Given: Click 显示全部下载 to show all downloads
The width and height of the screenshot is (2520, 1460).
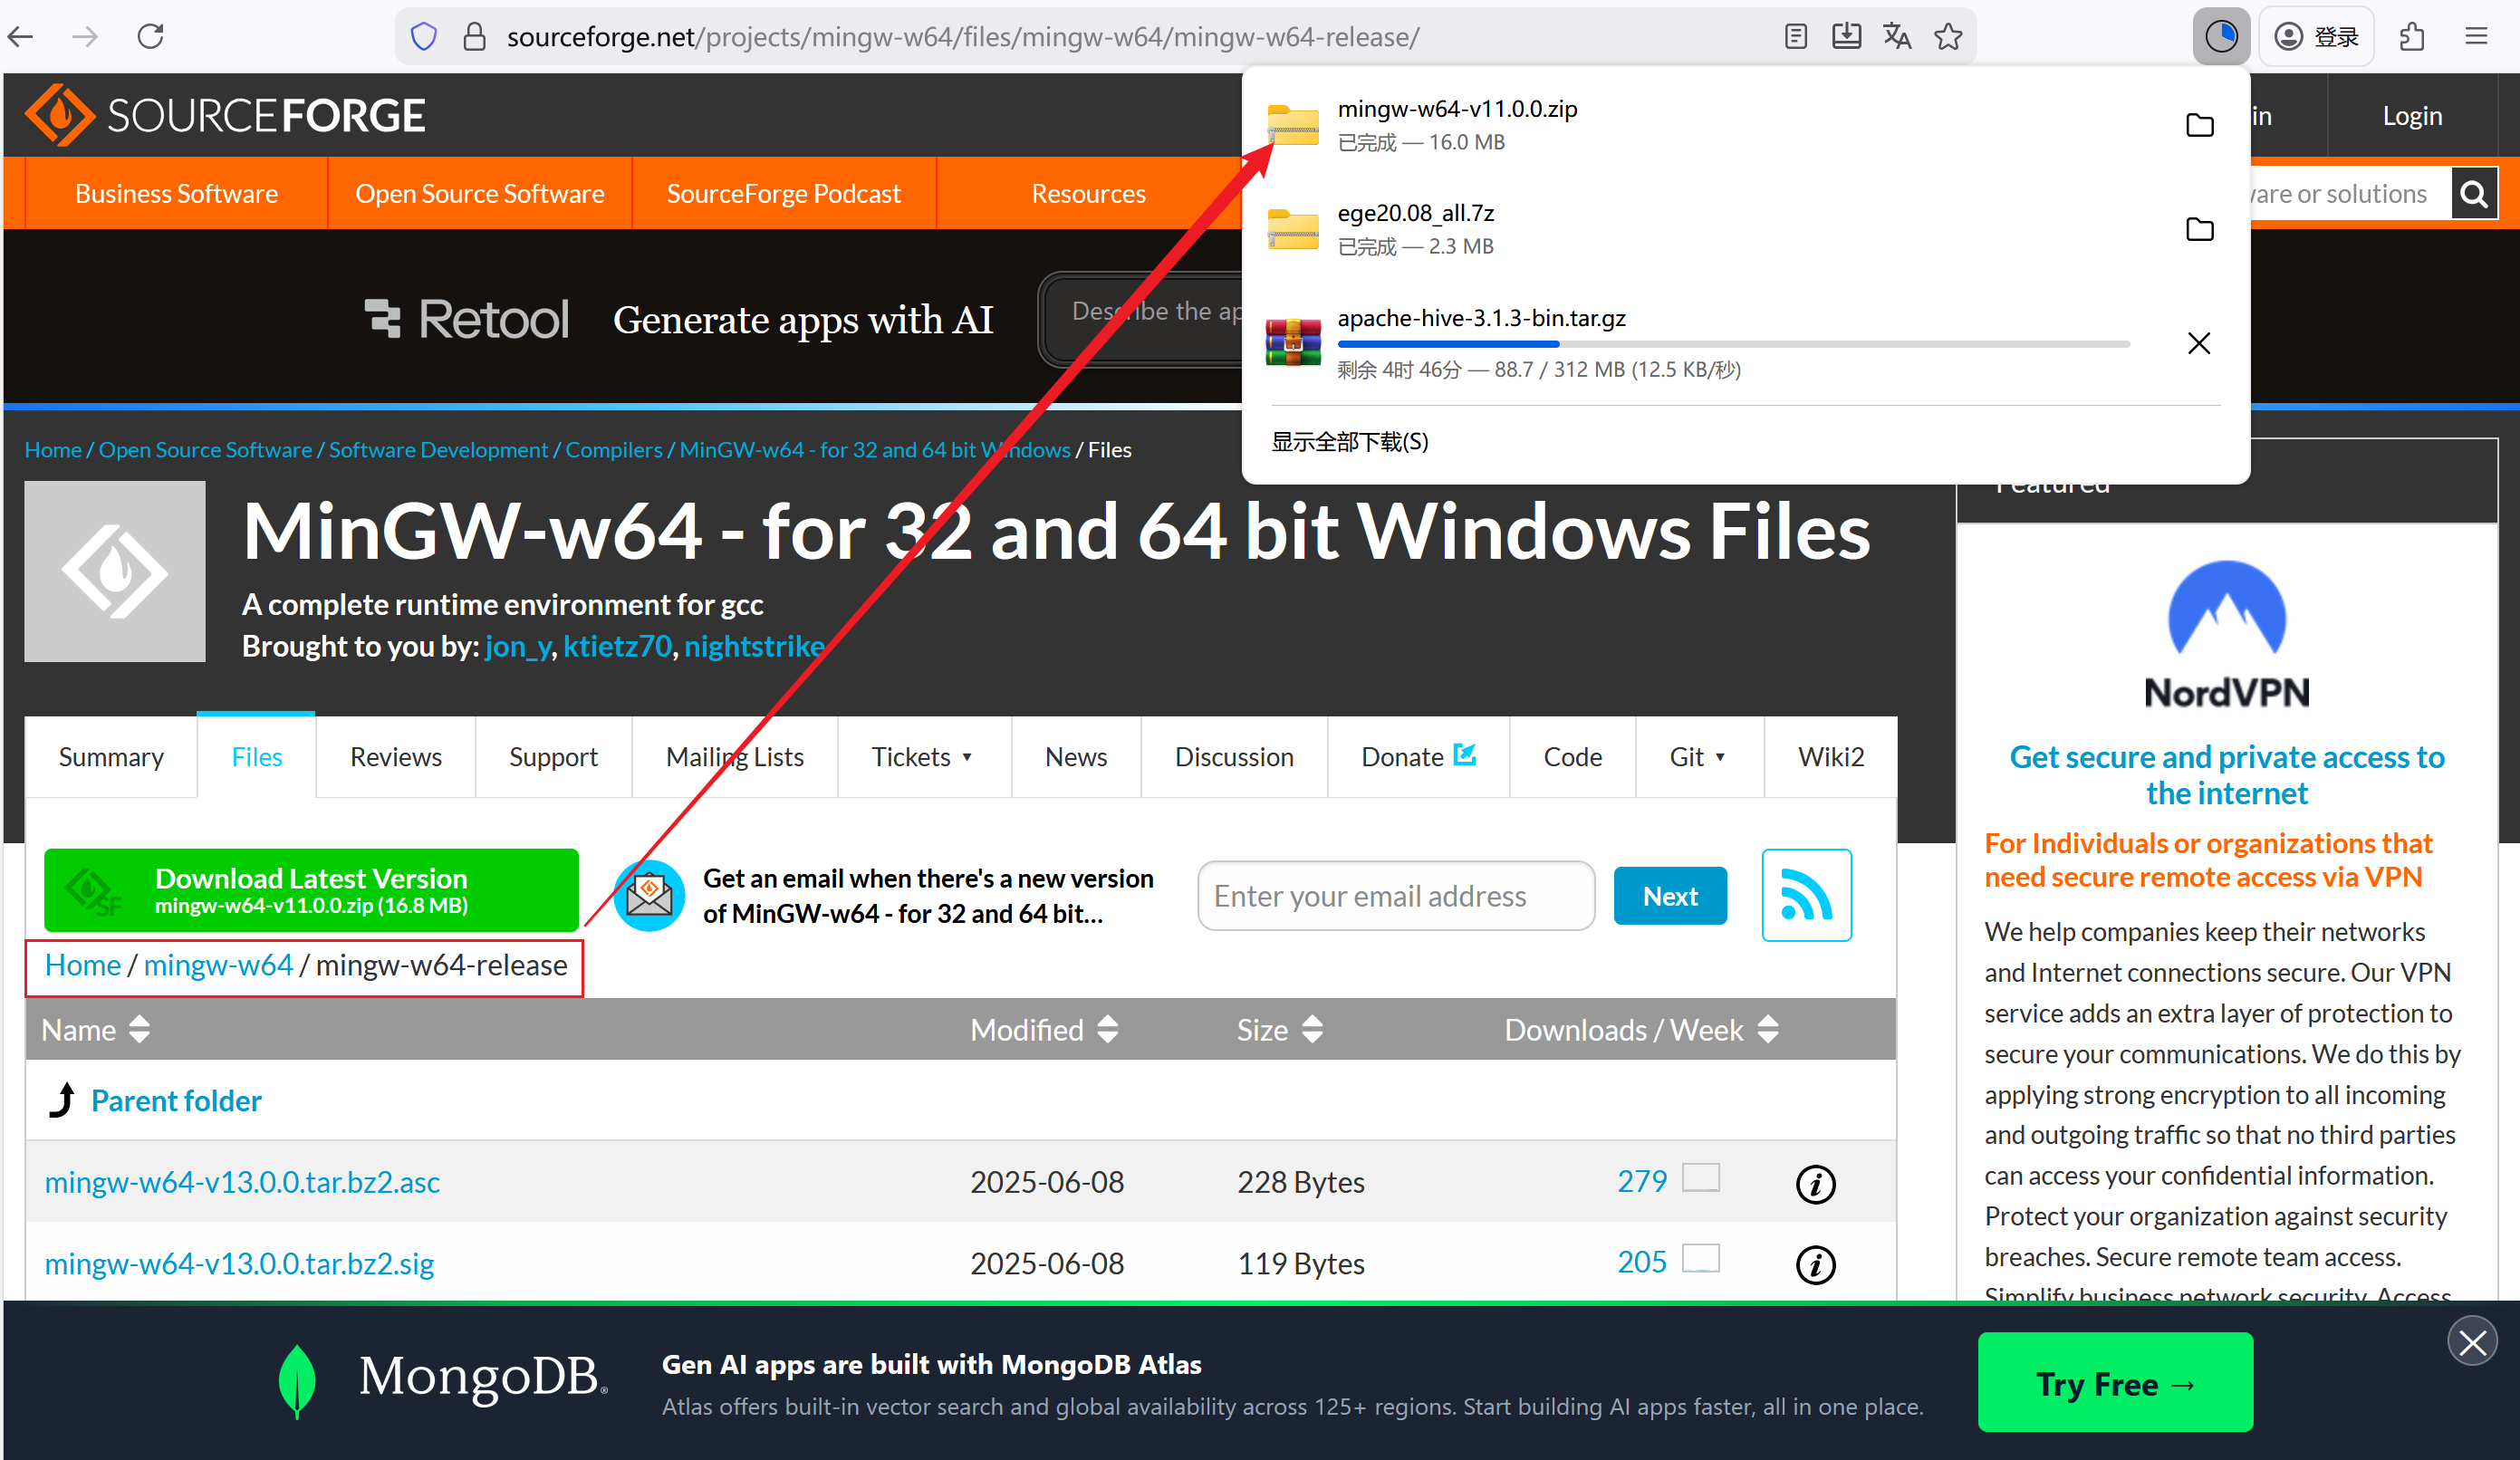Looking at the screenshot, I should point(1349,441).
